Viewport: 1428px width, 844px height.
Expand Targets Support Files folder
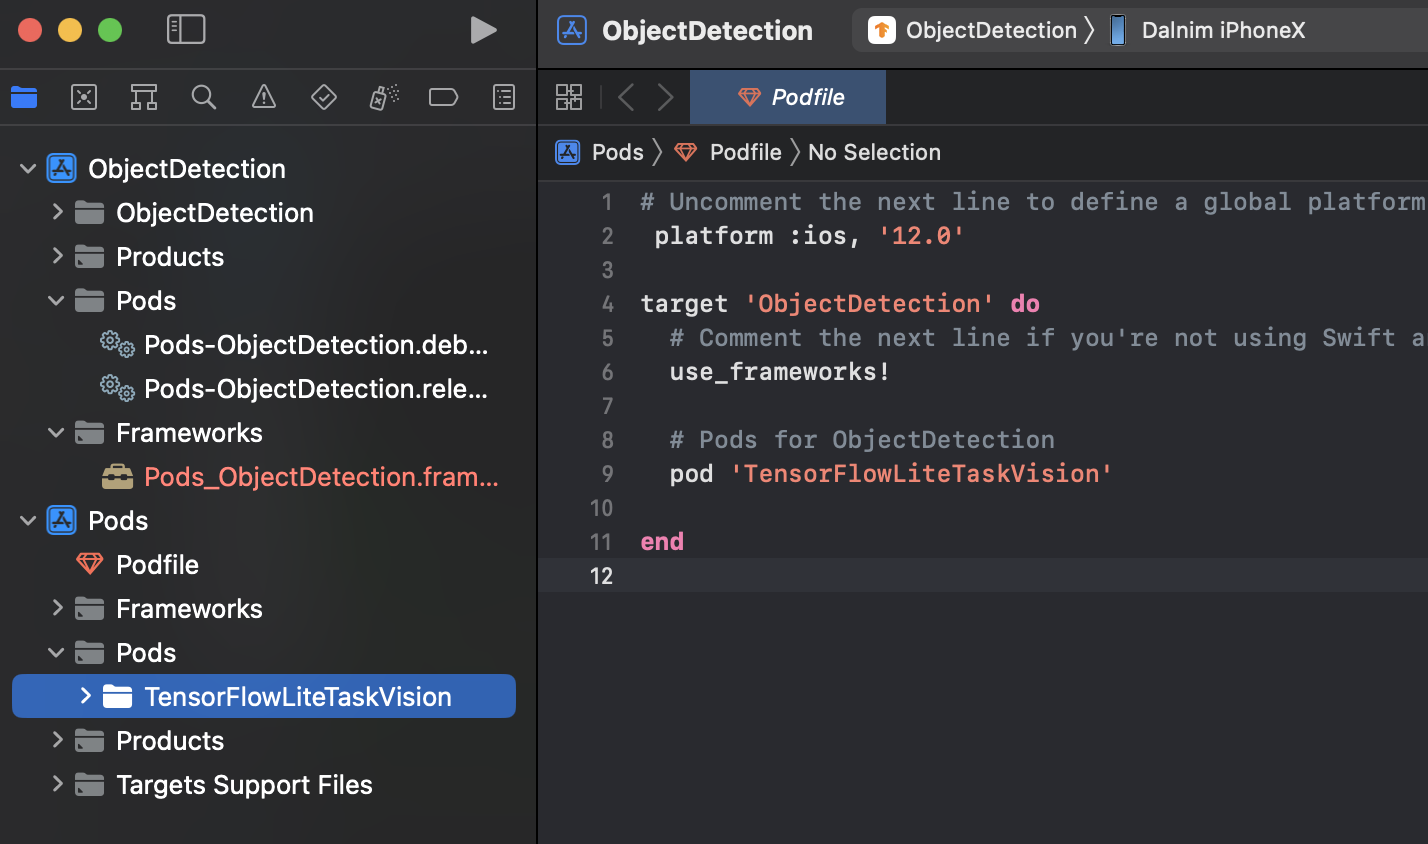[x=57, y=784]
